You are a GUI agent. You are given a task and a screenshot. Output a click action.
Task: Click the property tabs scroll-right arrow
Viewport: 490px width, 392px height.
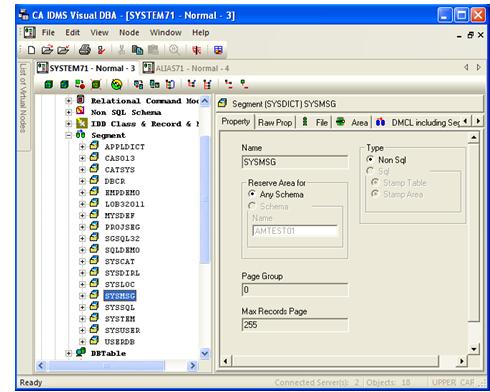coord(478,121)
